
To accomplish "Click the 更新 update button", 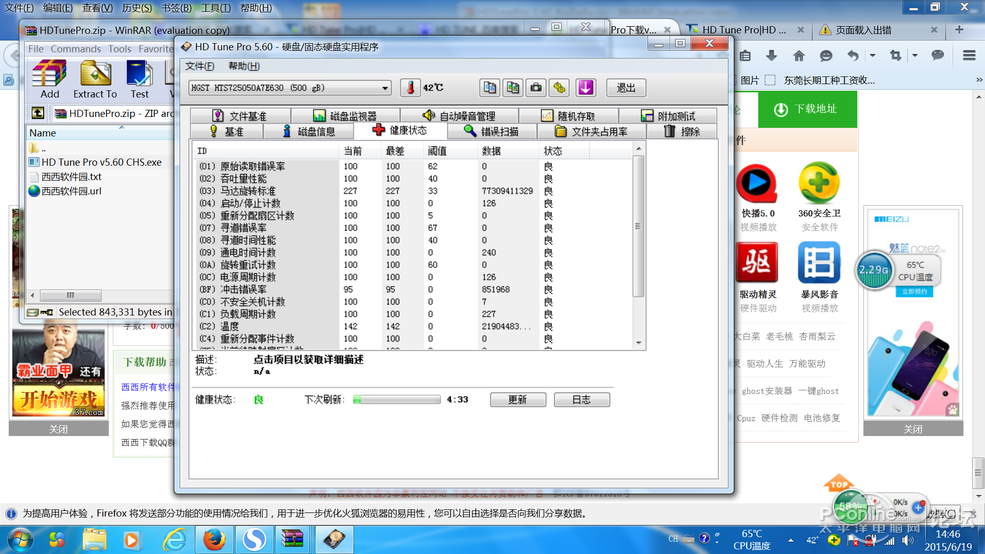I will [518, 399].
